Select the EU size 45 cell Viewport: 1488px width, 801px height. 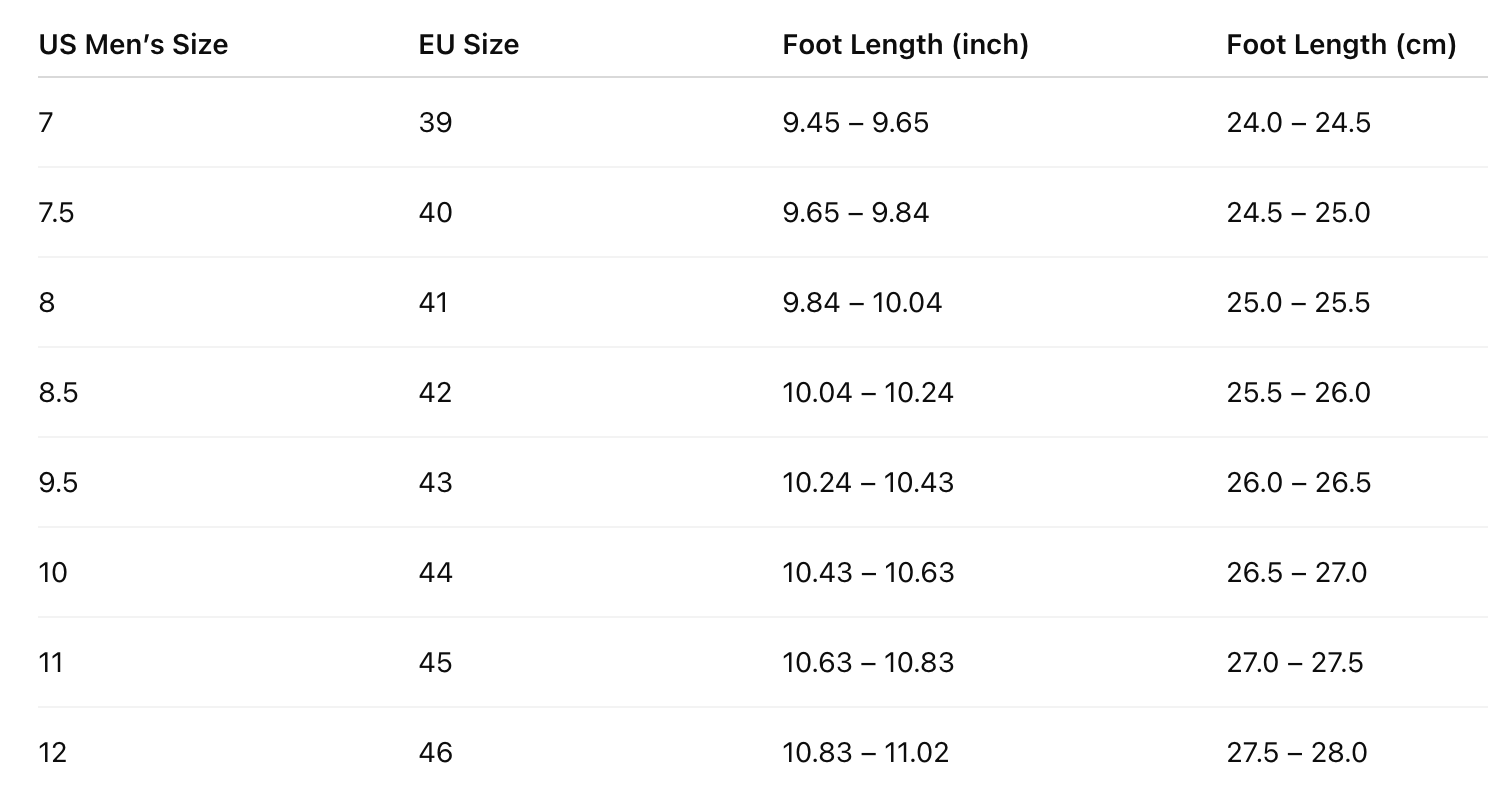point(436,663)
